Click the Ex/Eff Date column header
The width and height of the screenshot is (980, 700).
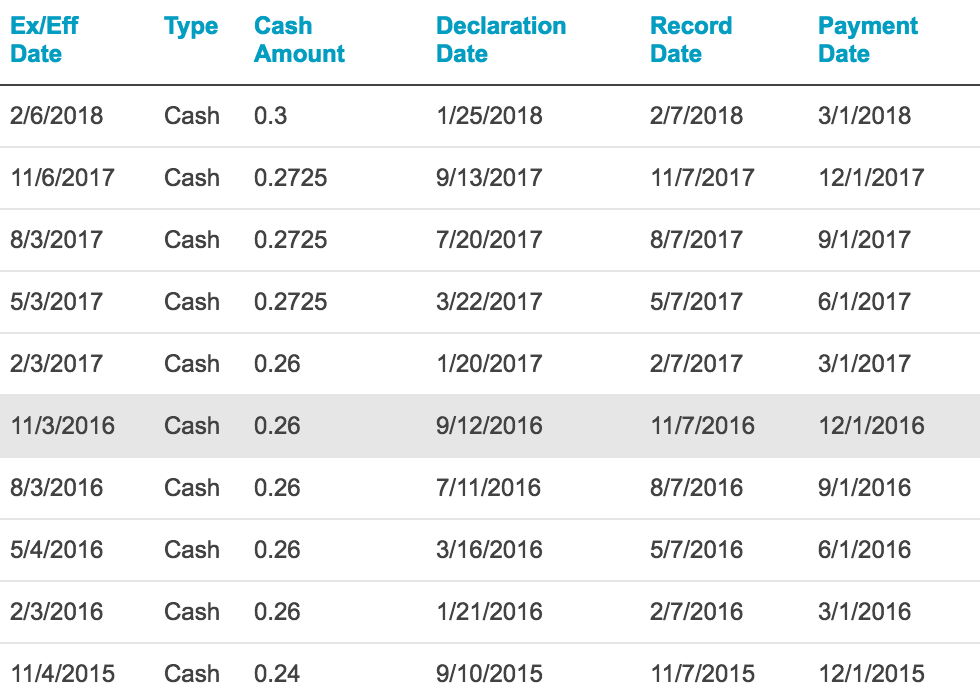click(x=45, y=40)
